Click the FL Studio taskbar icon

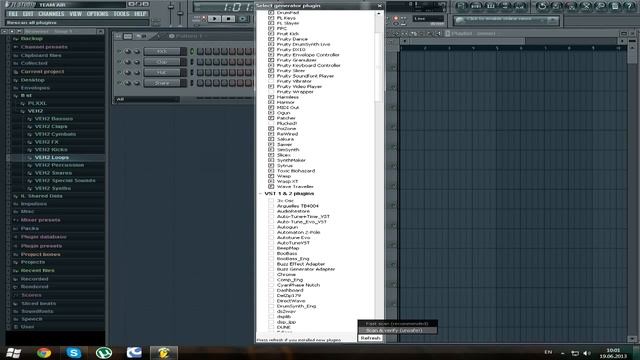164,353
